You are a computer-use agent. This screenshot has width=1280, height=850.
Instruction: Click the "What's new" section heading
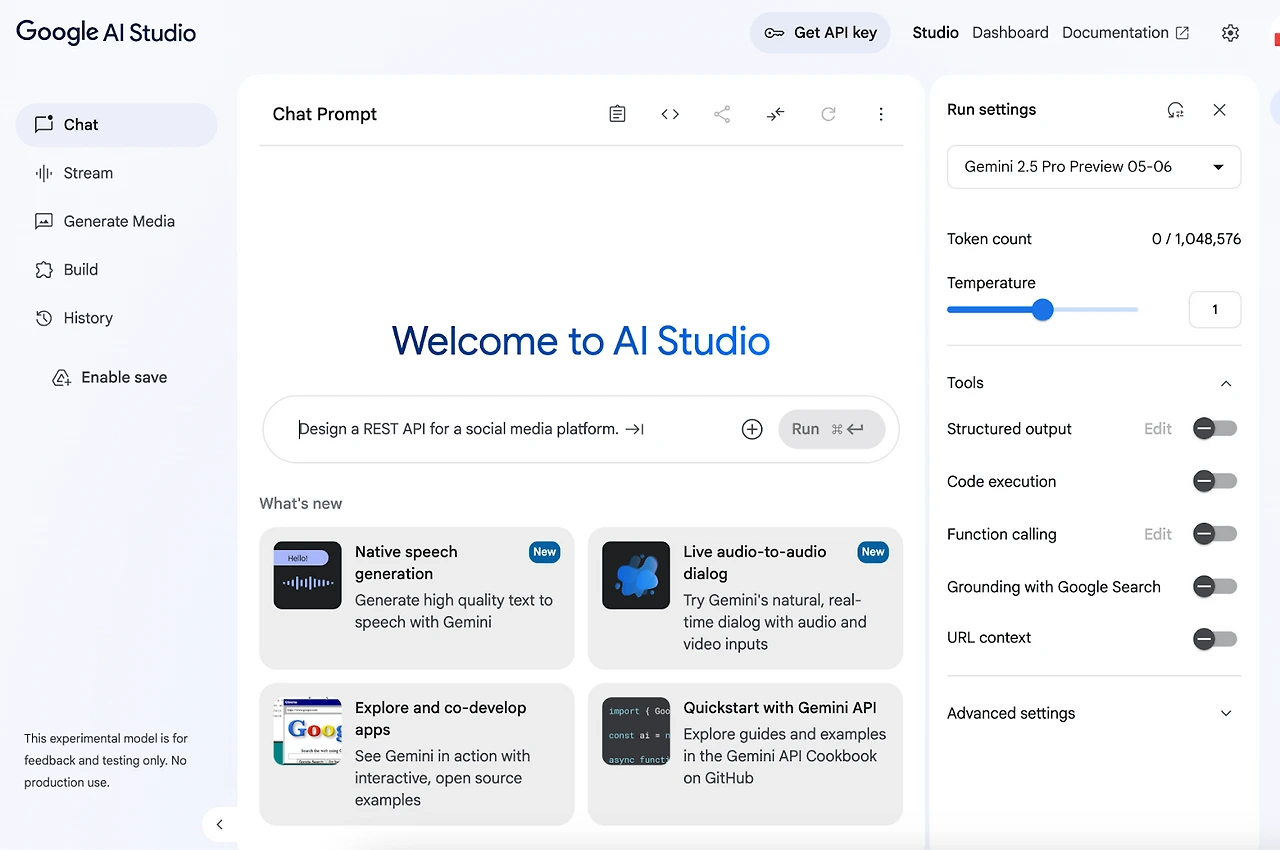click(301, 504)
